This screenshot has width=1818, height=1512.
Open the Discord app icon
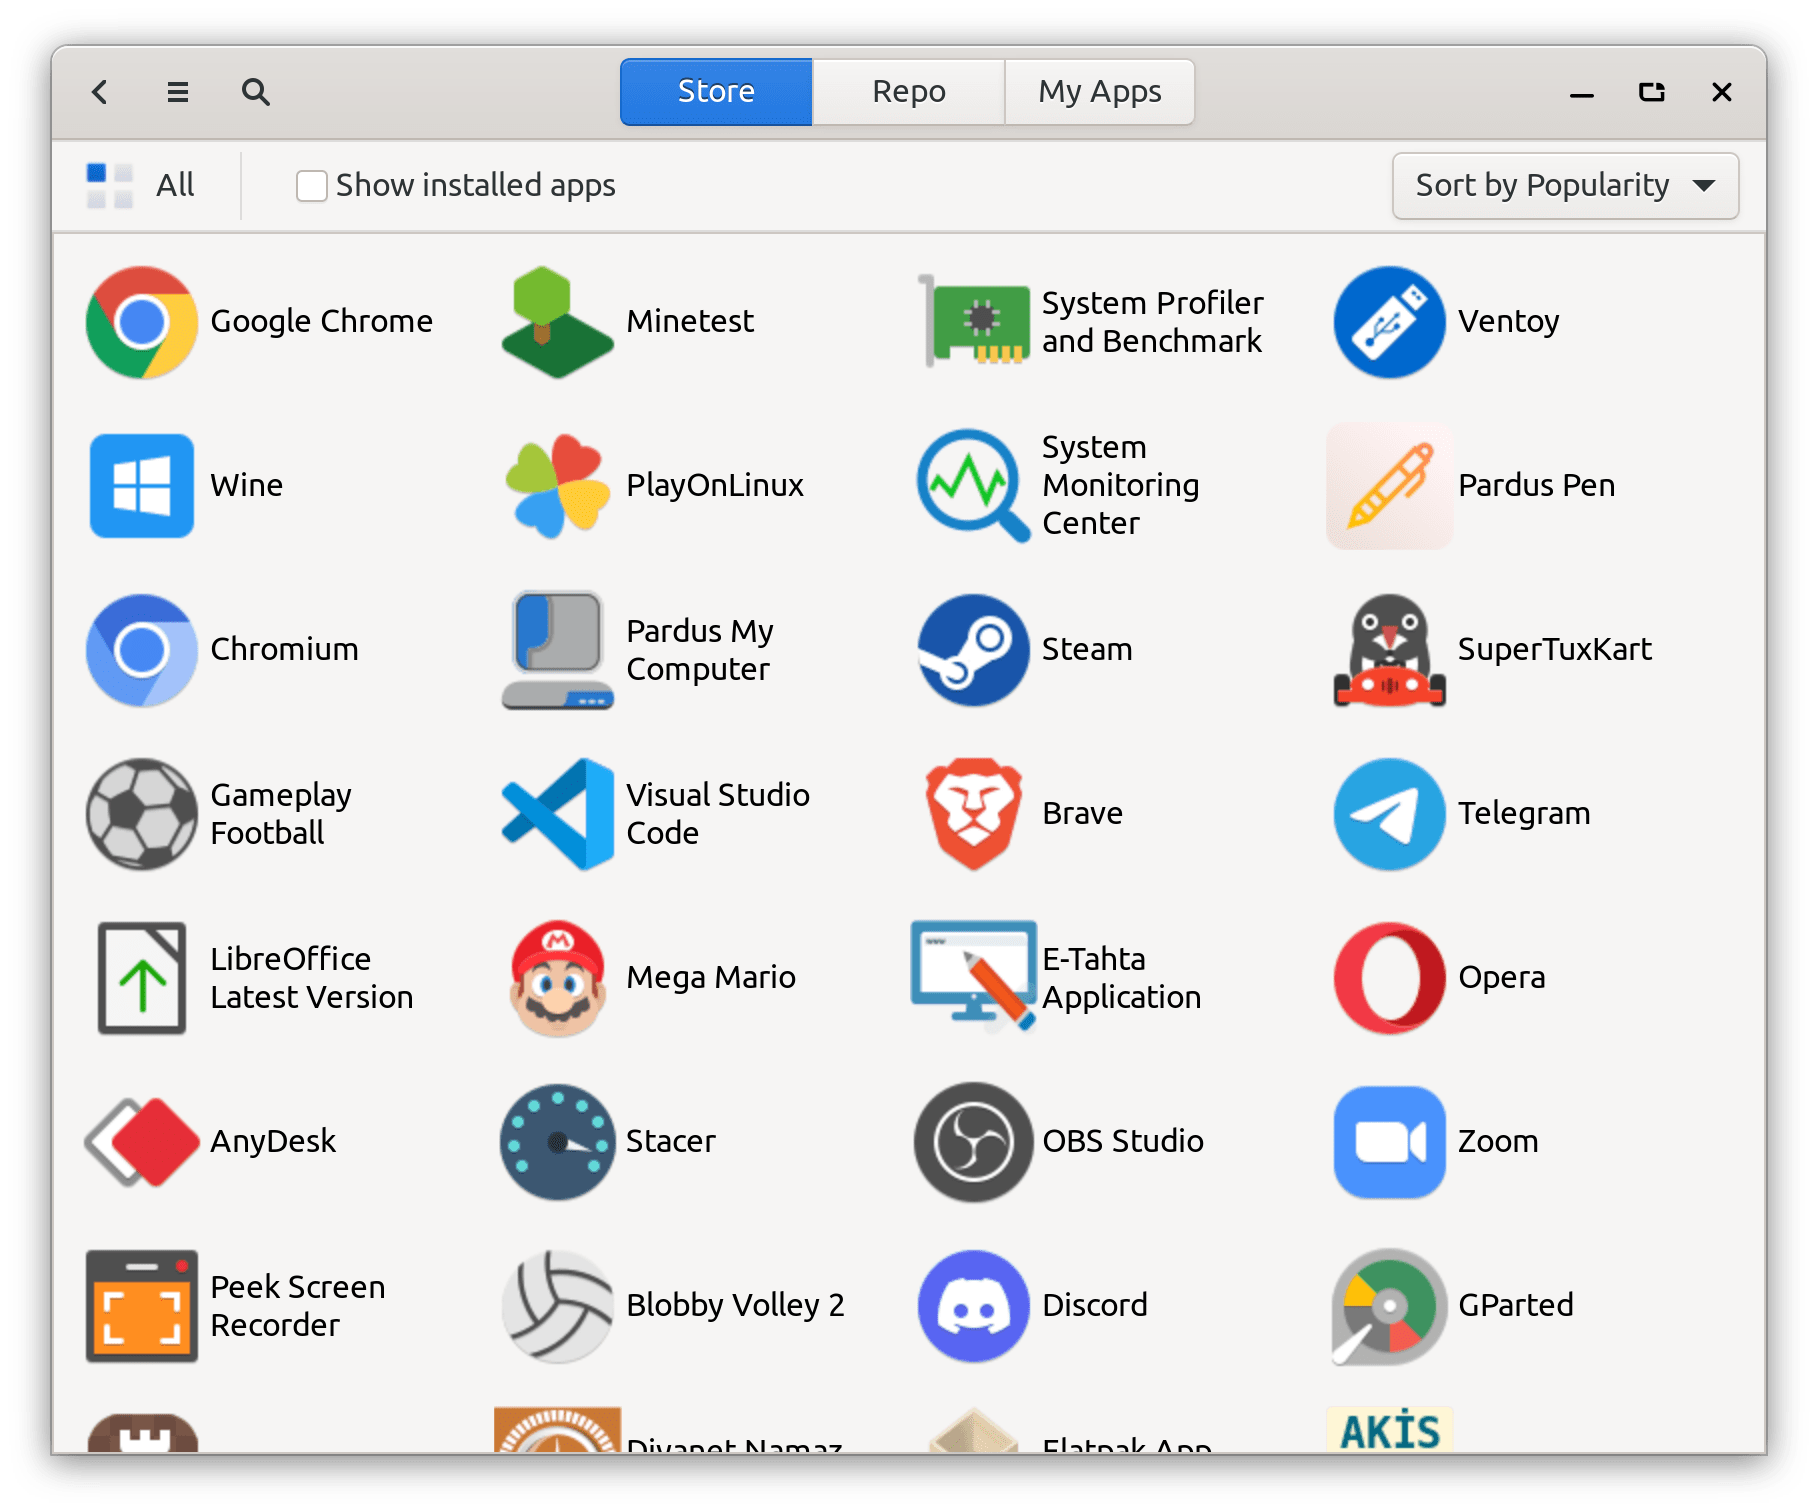click(973, 1306)
